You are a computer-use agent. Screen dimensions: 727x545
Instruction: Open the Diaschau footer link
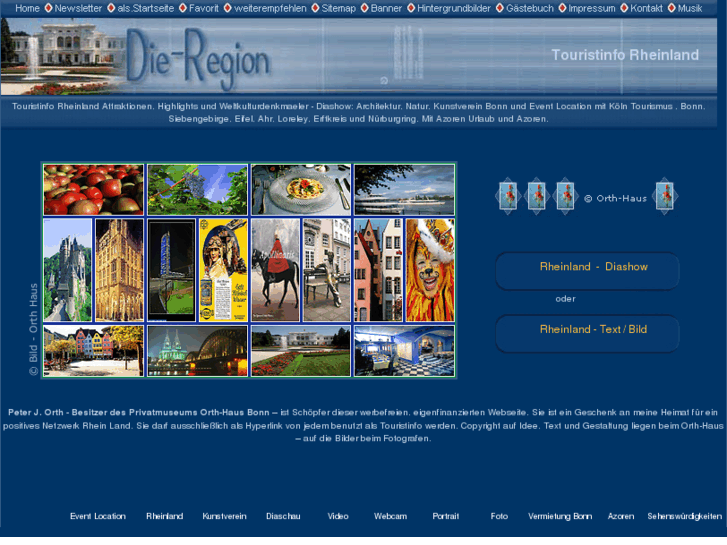283,516
